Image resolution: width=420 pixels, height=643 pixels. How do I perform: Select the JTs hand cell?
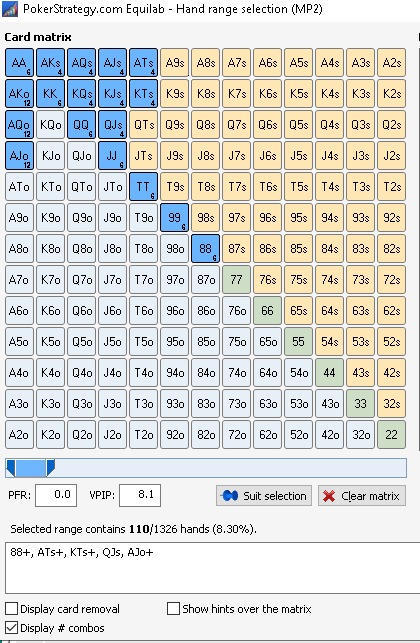point(144,155)
